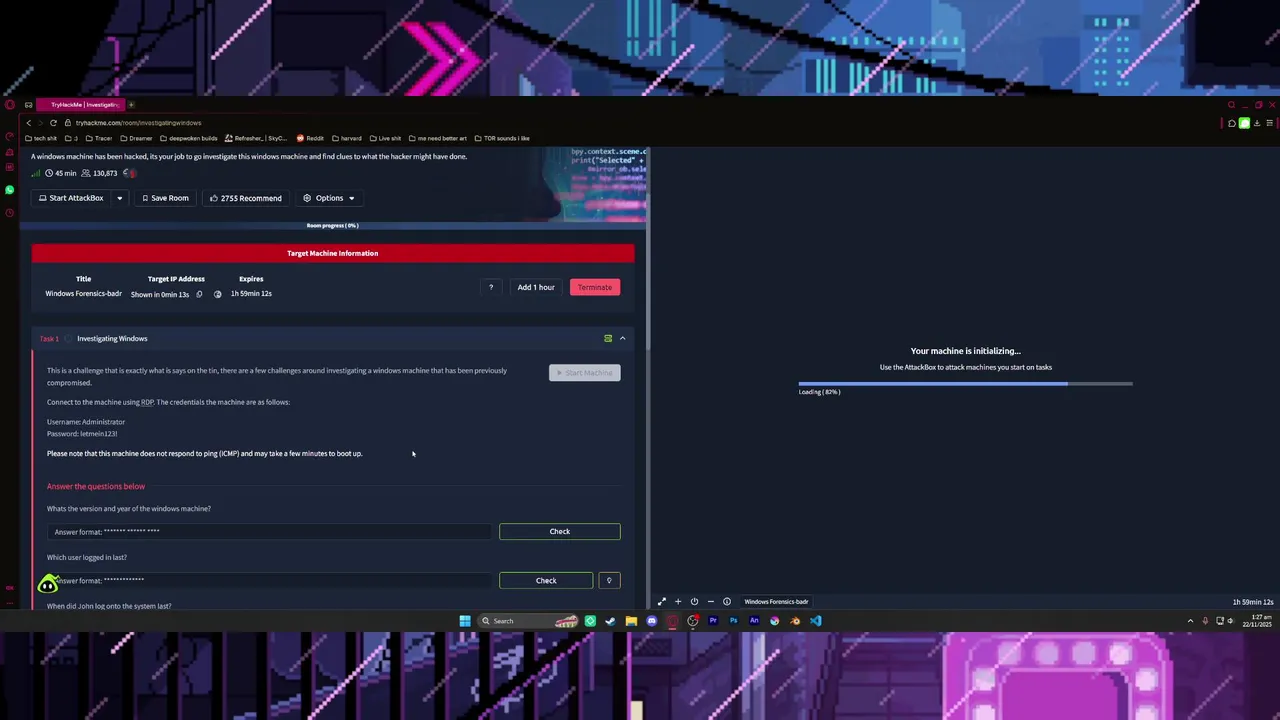The image size is (1280, 720).
Task: Toggle fullscreen for the machine view
Action: tap(661, 602)
